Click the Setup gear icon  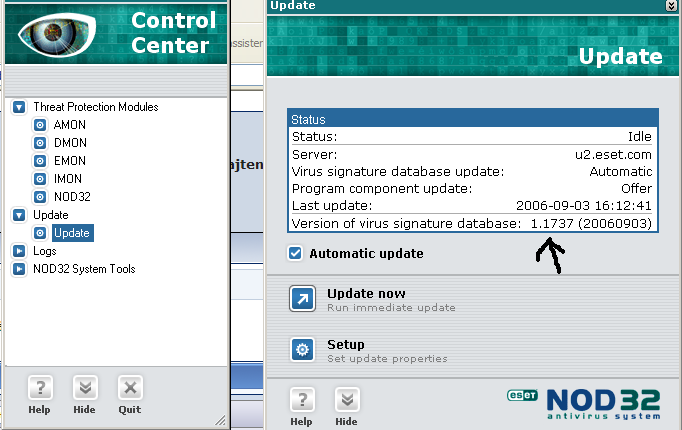coord(303,350)
